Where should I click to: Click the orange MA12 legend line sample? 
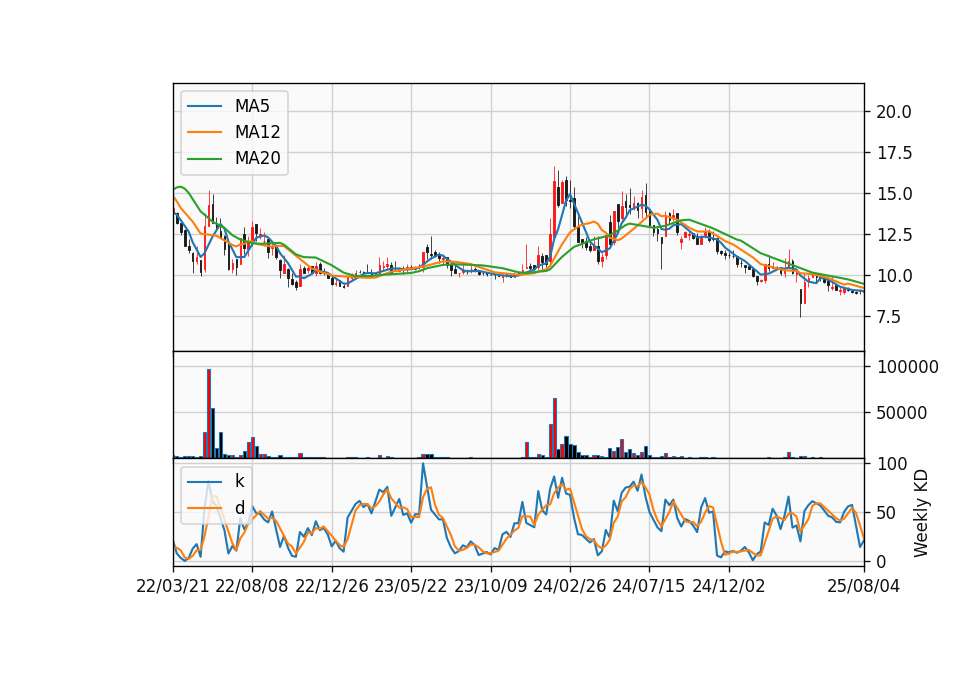(204, 132)
